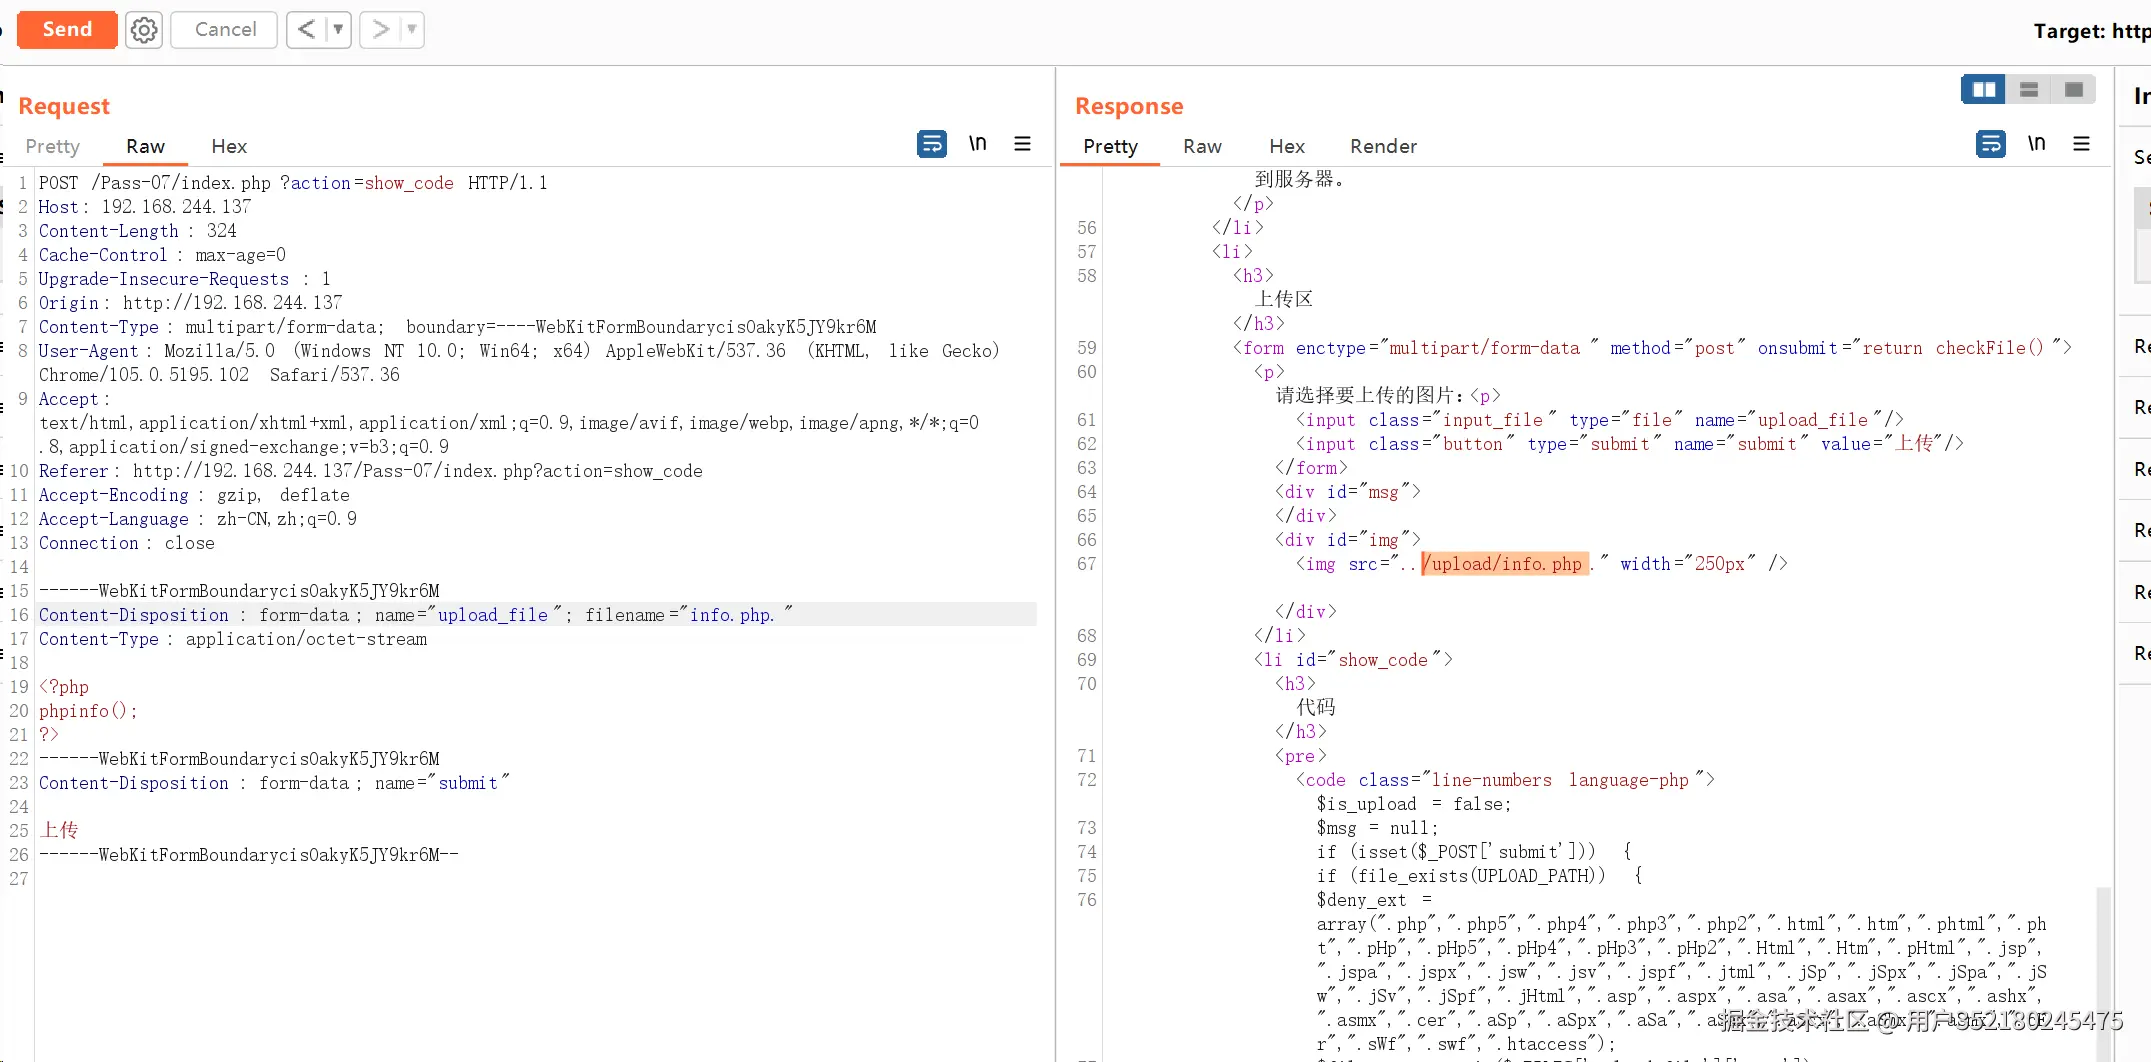Click the Host header line

coord(145,207)
